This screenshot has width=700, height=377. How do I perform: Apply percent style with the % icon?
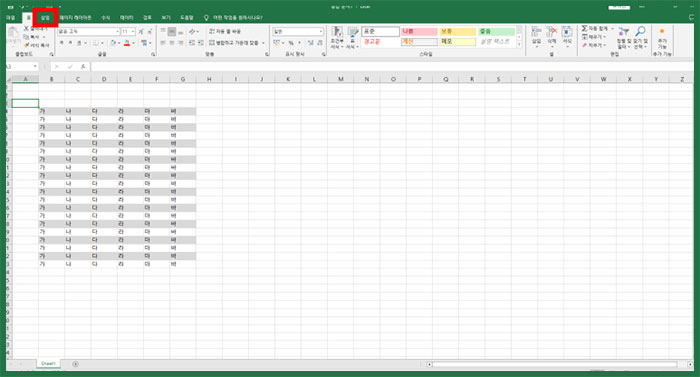pos(291,43)
